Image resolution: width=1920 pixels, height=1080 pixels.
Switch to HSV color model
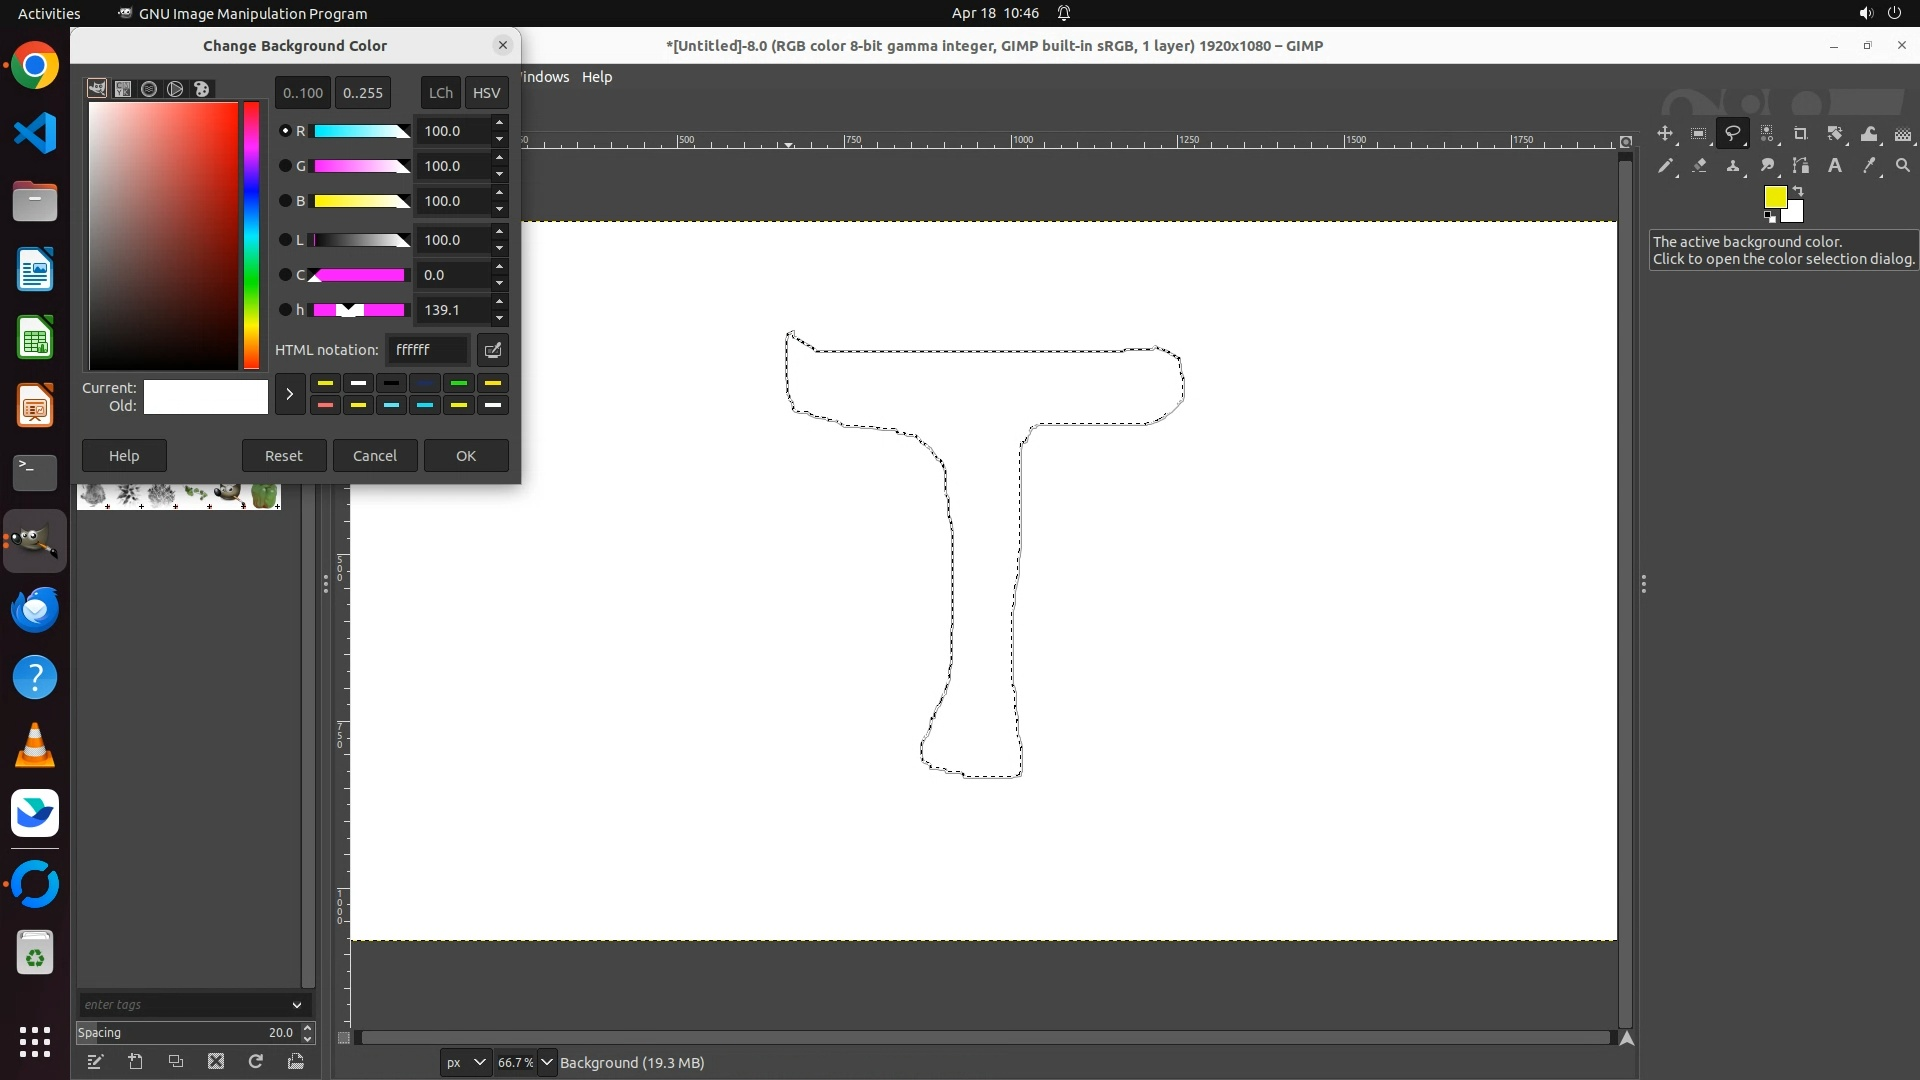486,92
